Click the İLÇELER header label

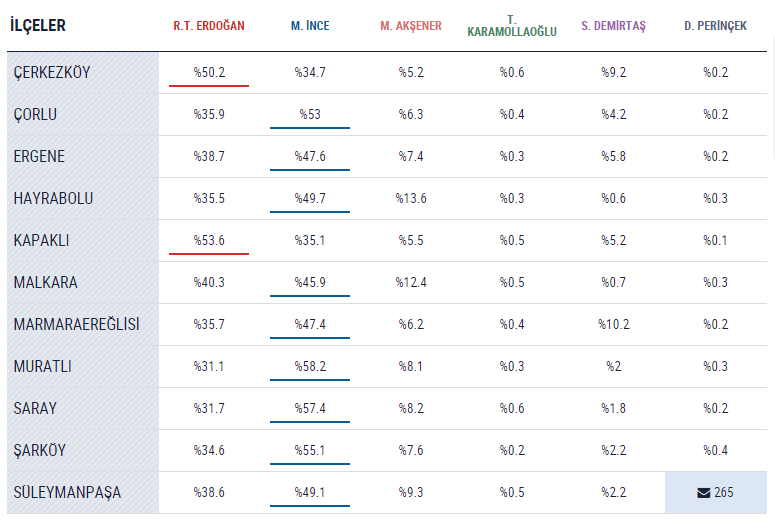pos(39,25)
